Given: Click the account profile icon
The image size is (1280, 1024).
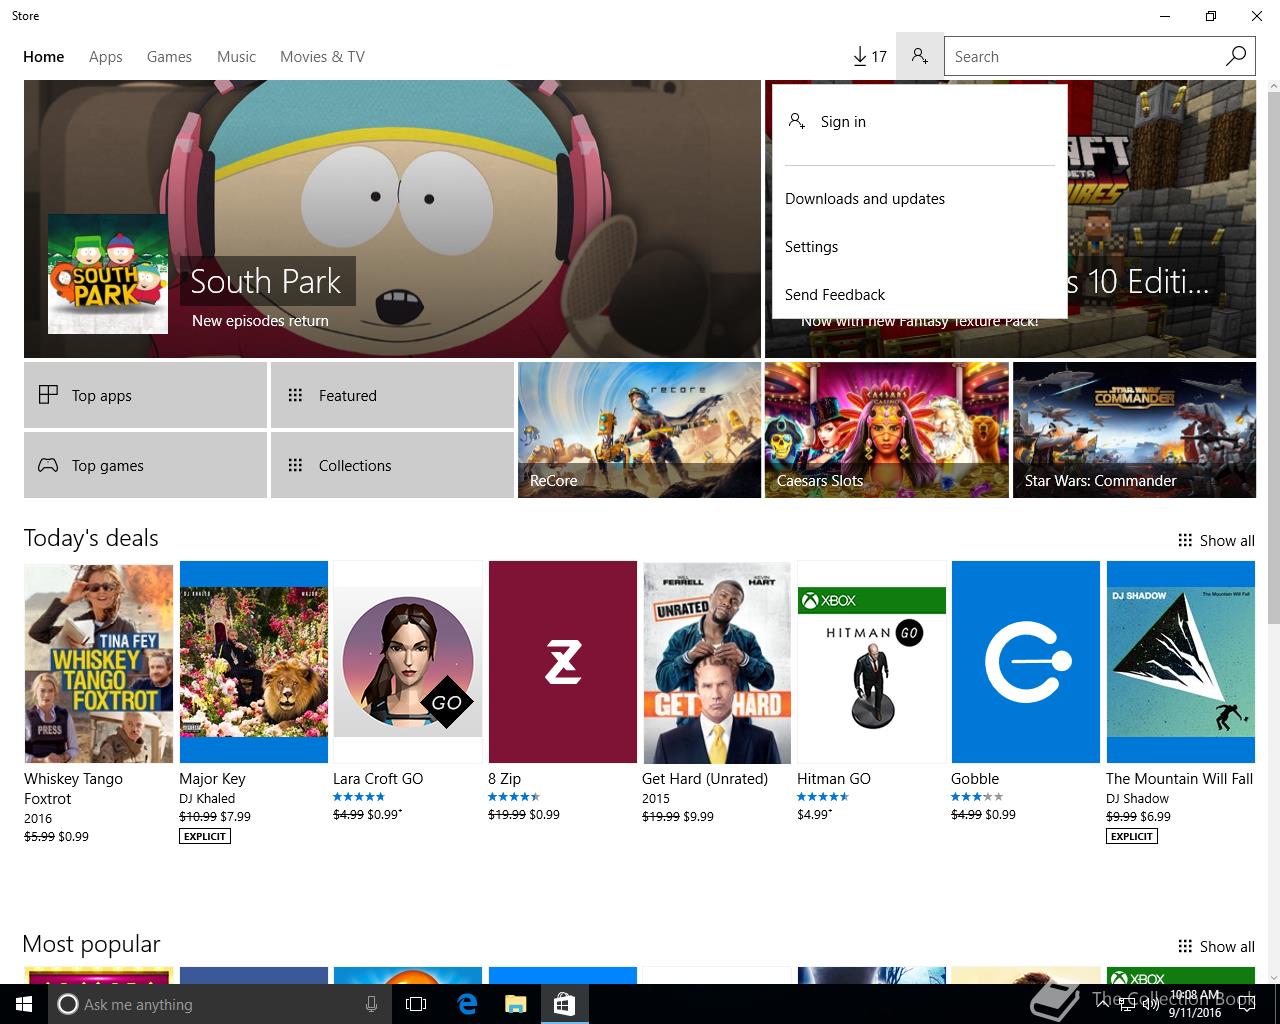Looking at the screenshot, I should point(919,57).
